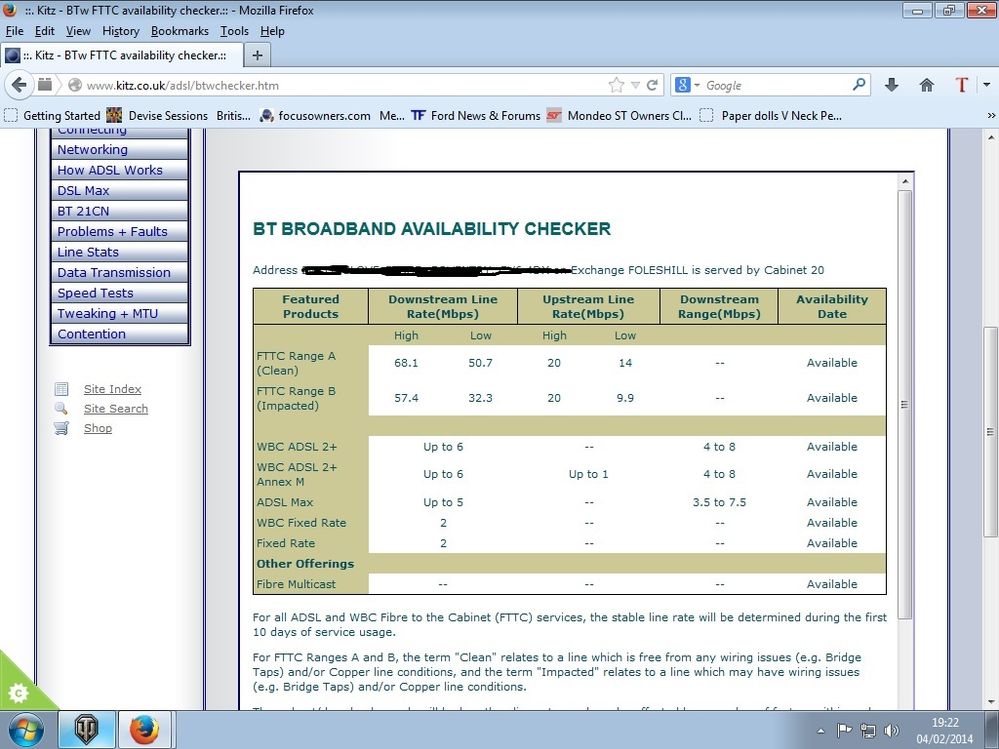Open Mondeo ST Owners Club bookmark
Viewport: 999px width, 749px height.
(x=619, y=116)
